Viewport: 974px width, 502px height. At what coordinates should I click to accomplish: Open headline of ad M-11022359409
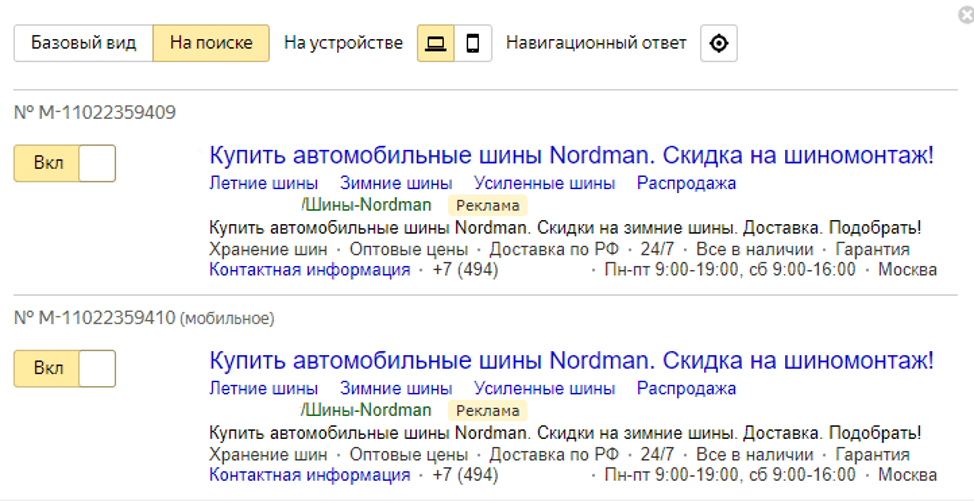571,155
